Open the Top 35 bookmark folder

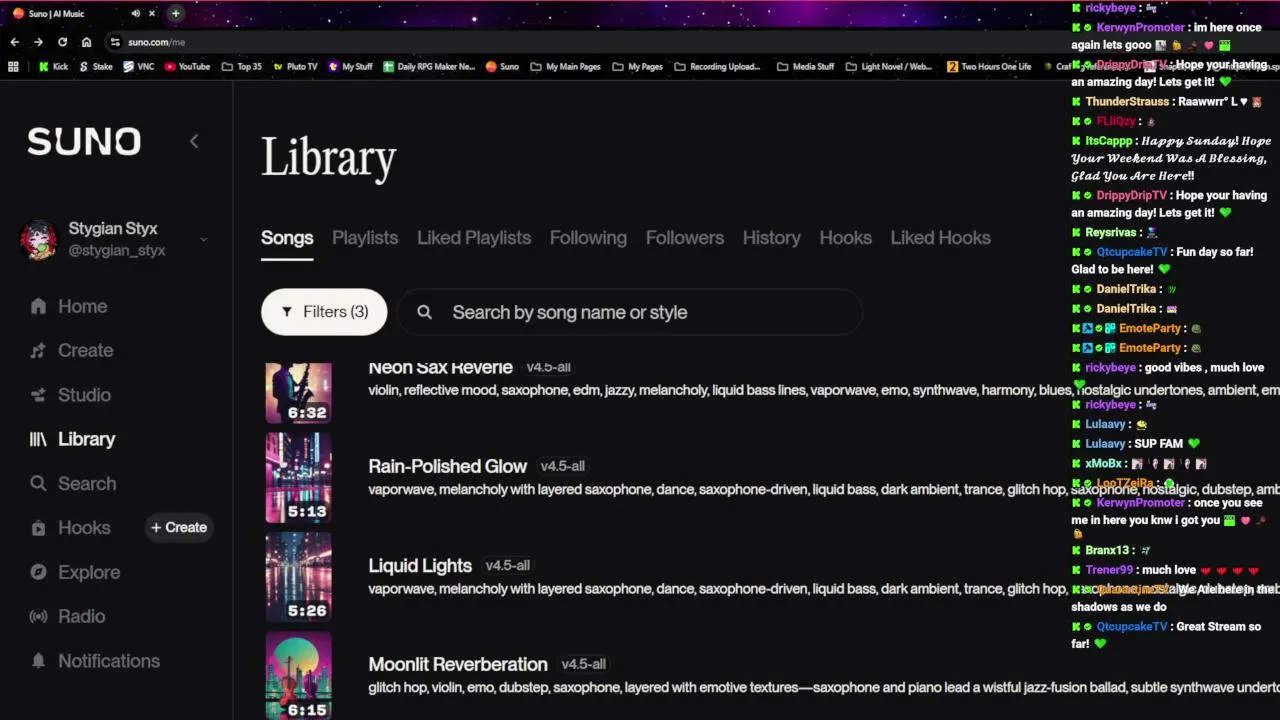click(242, 67)
